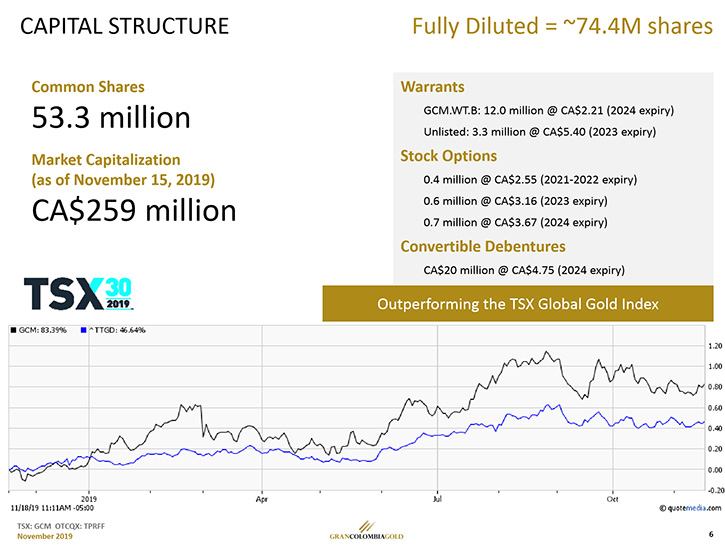
Task: Click the Warrants heading
Action: coord(432,87)
